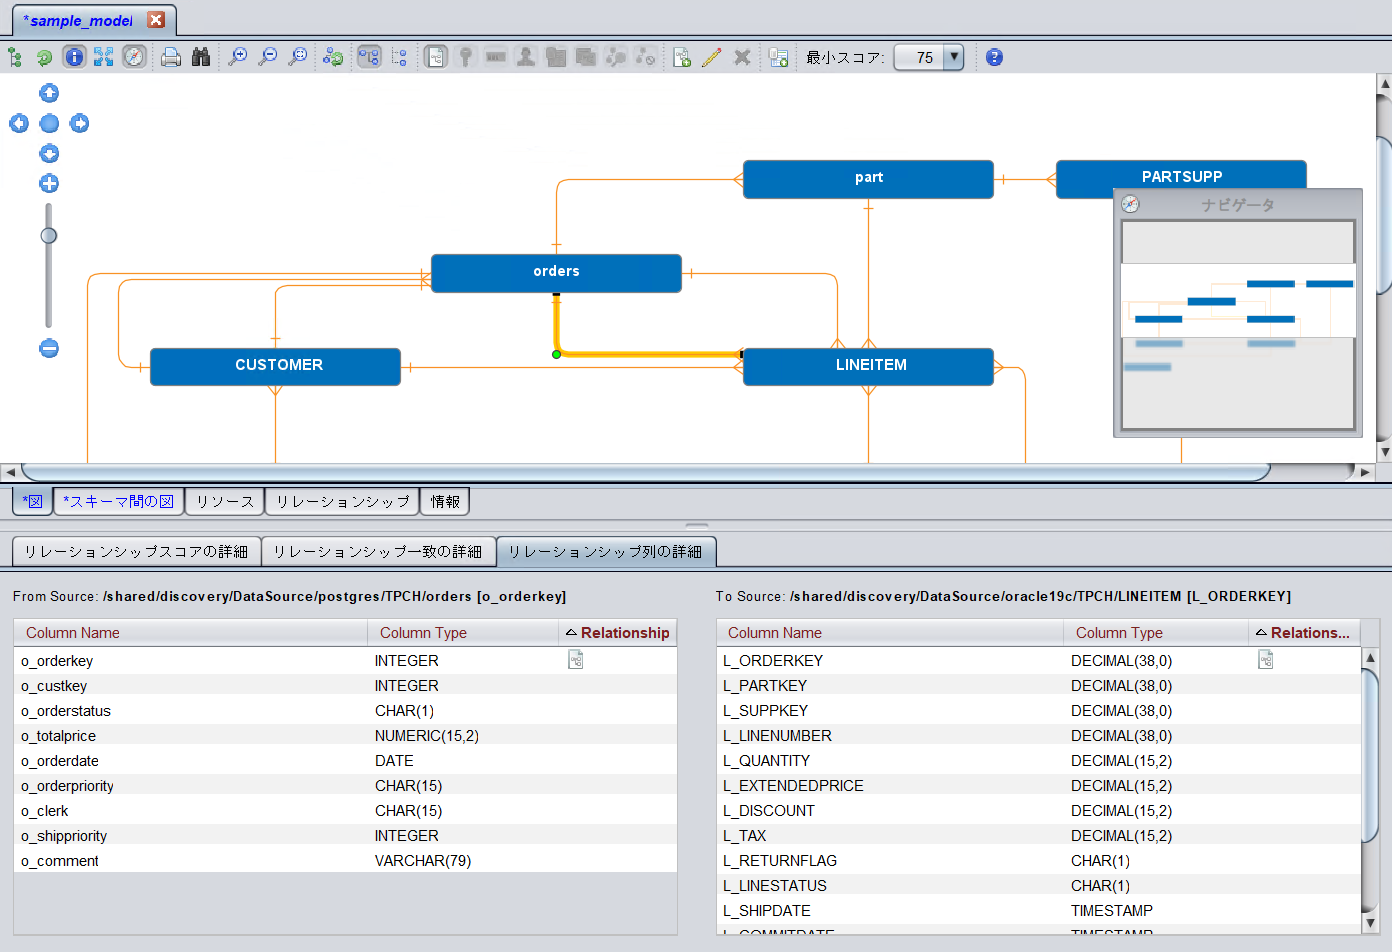Click the blue help question mark icon
Viewport: 1392px width, 952px height.
point(994,57)
